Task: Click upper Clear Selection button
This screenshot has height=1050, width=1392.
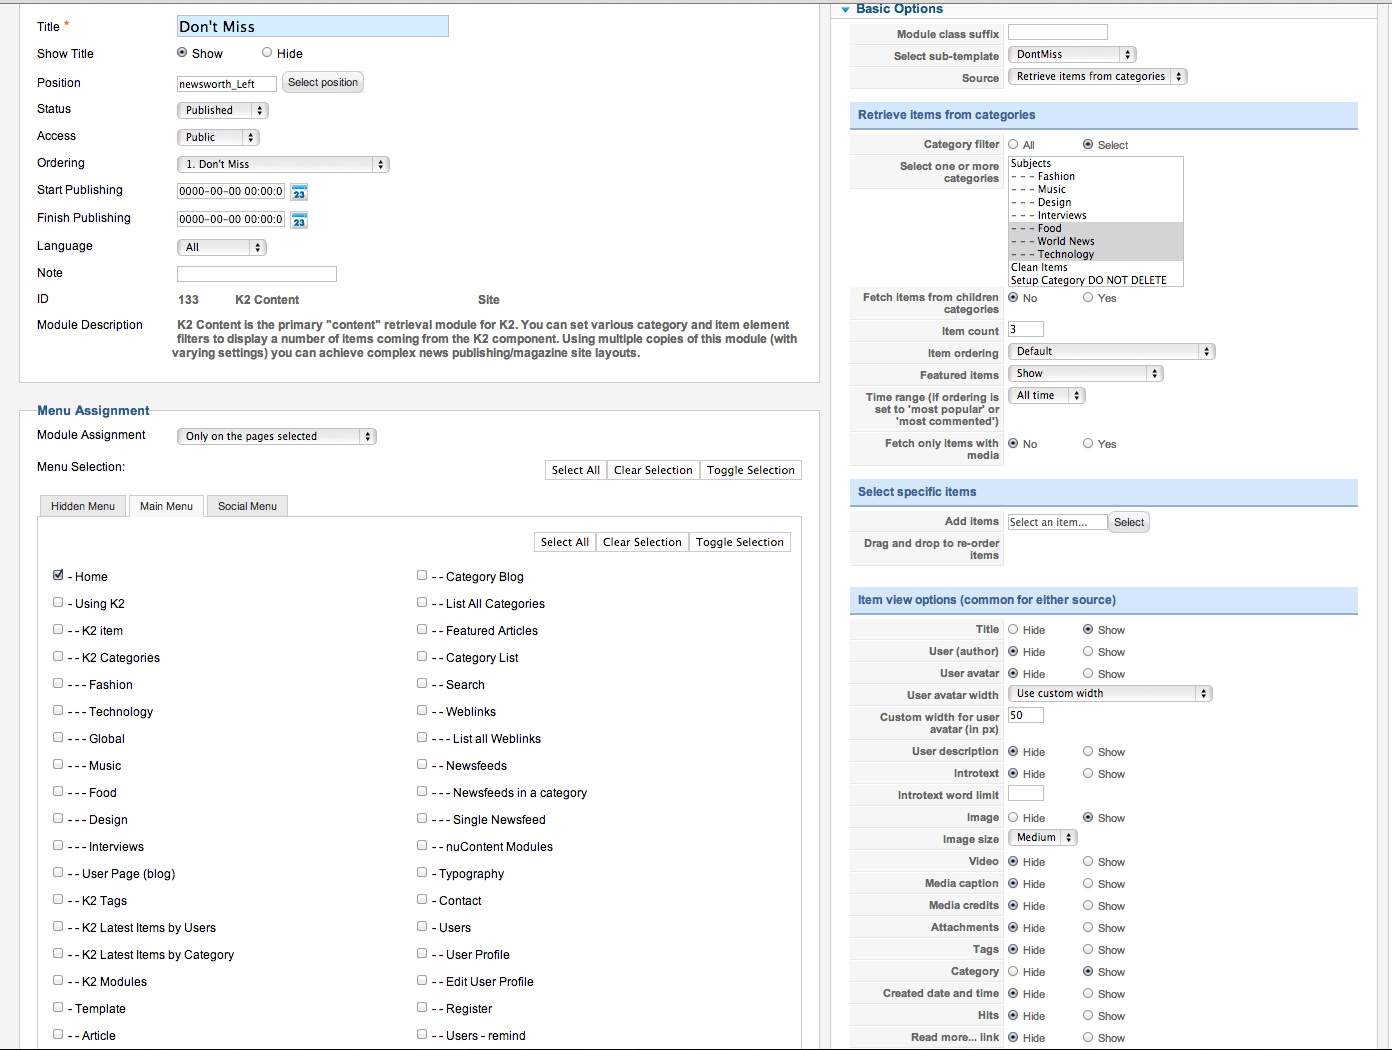Action: point(653,470)
